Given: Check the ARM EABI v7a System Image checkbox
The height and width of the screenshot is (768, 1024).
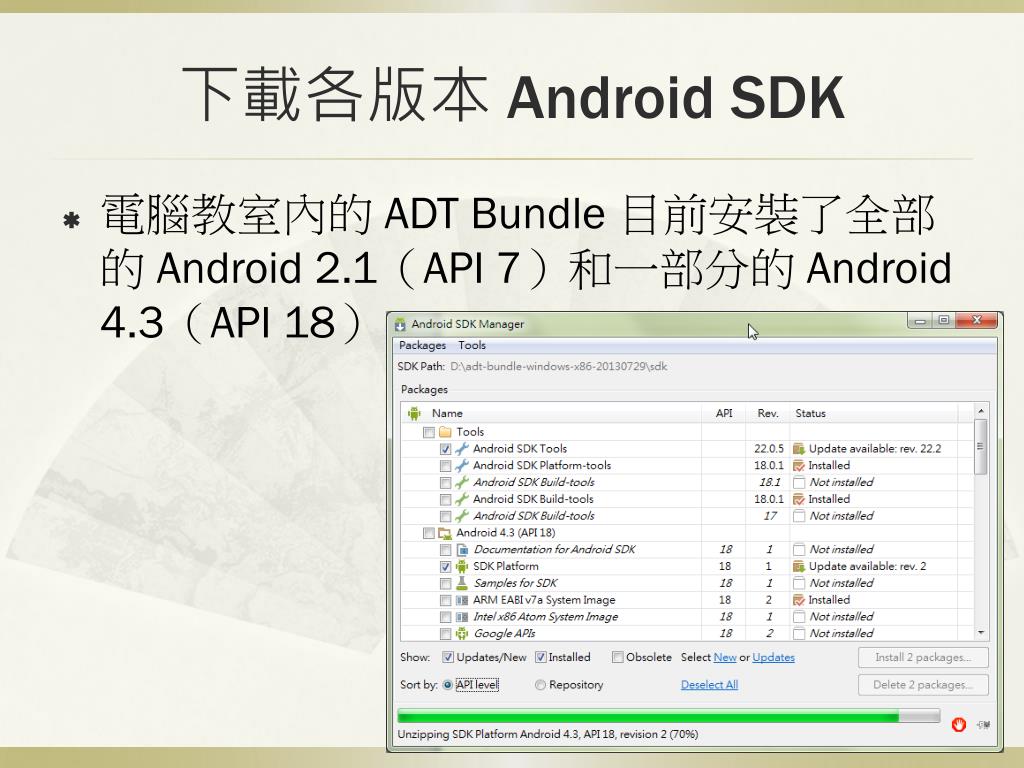Looking at the screenshot, I should click(x=445, y=601).
